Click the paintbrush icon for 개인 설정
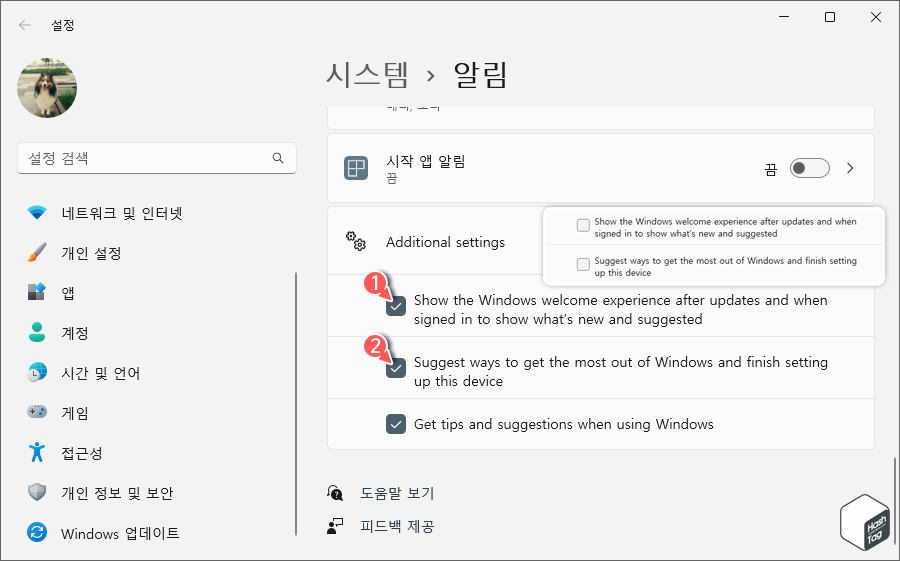The height and width of the screenshot is (561, 900). pos(37,253)
